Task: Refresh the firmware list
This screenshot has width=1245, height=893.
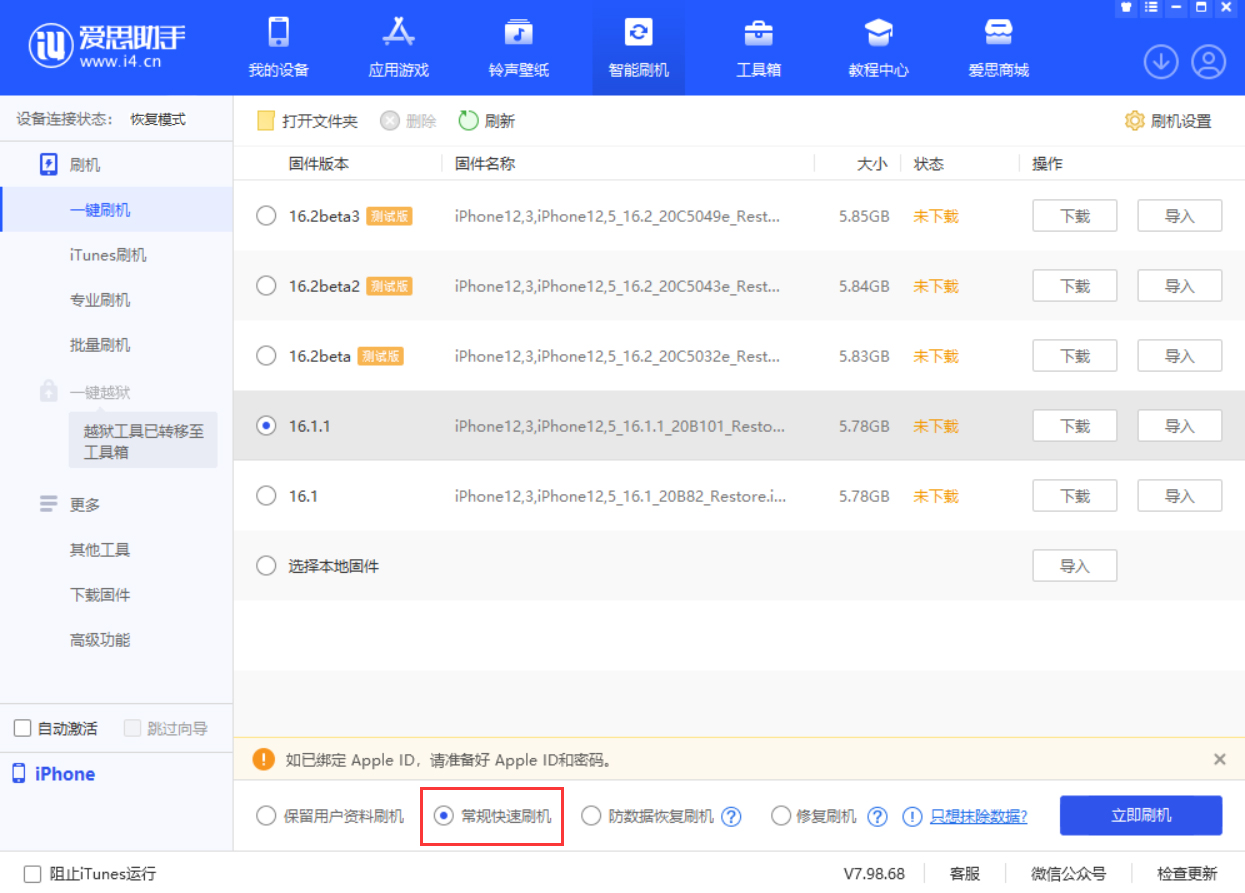Action: (481, 119)
